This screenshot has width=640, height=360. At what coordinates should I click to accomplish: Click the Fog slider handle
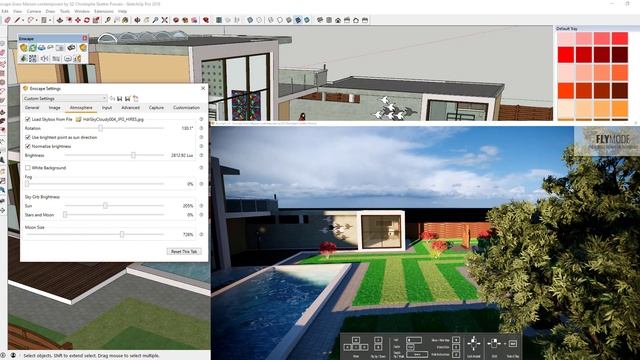click(27, 184)
